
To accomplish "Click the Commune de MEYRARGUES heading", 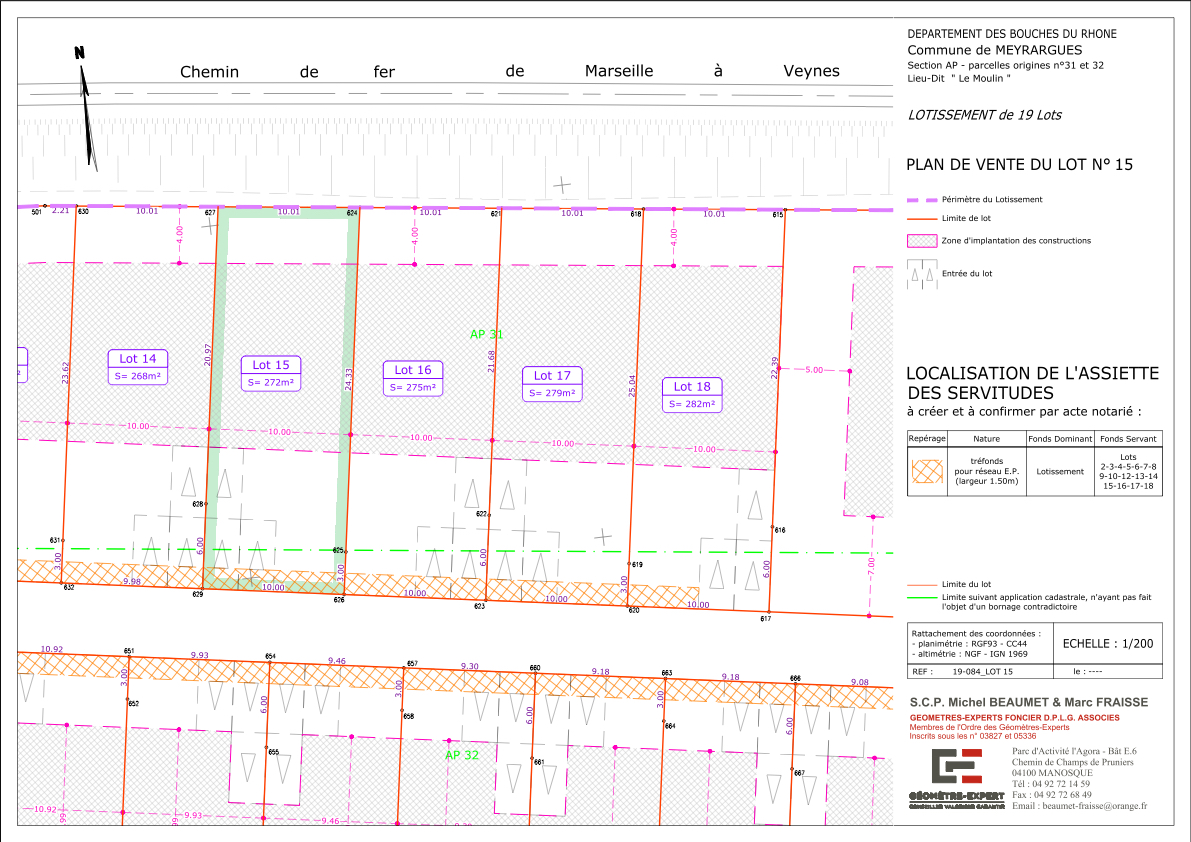I will coord(994,50).
